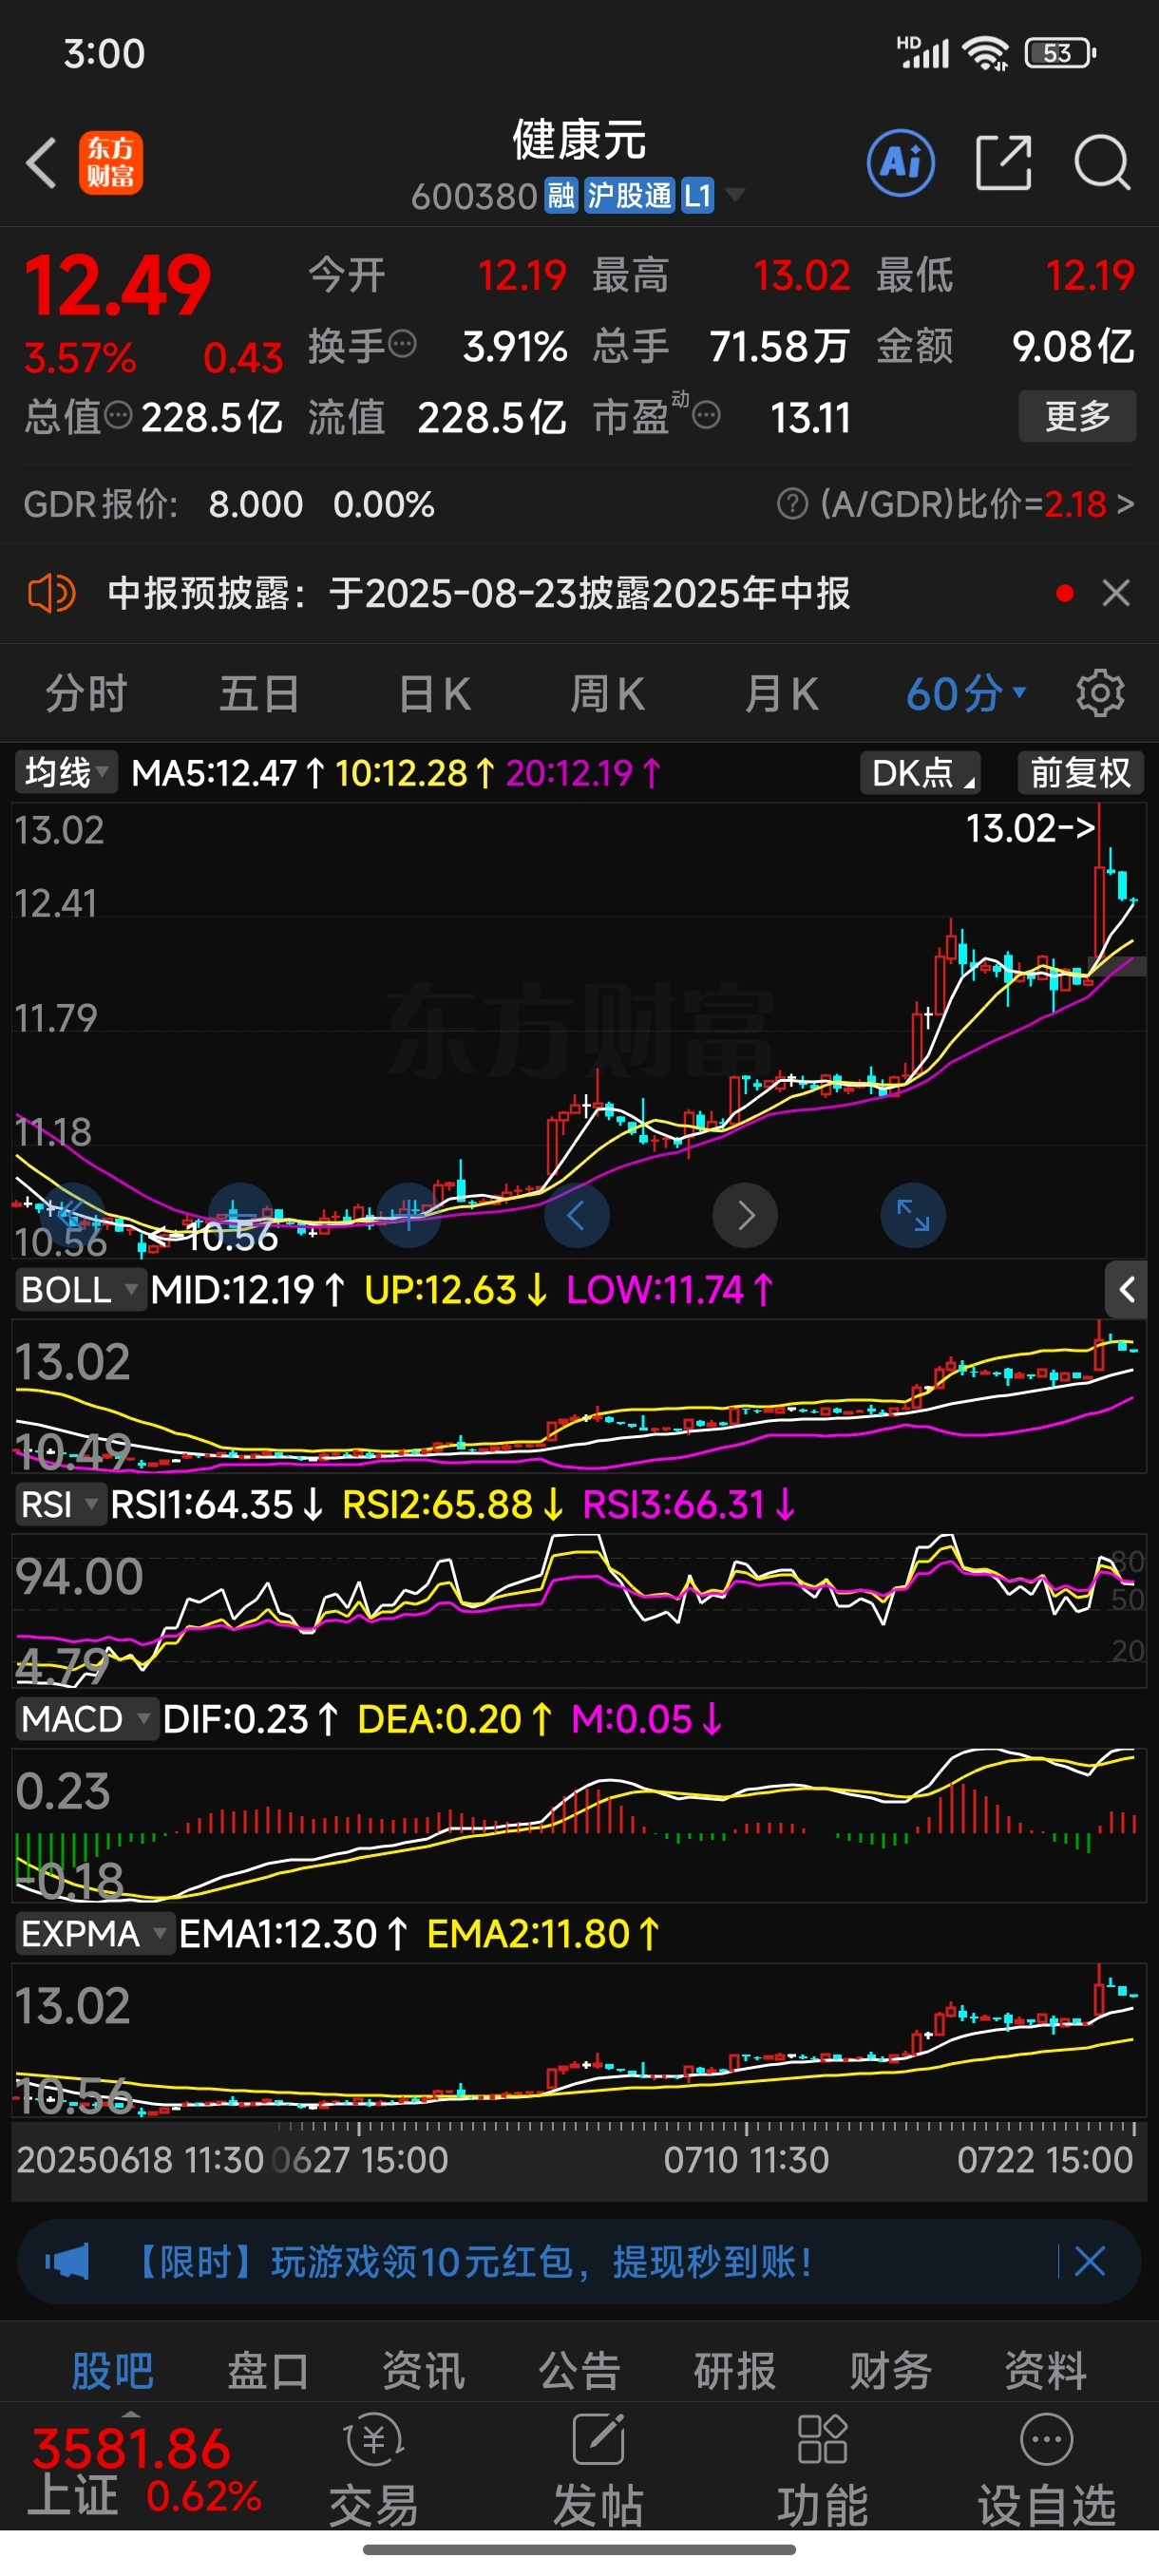This screenshot has height=2576, width=1159.
Task: Open the DK点 dropdown
Action: (920, 773)
